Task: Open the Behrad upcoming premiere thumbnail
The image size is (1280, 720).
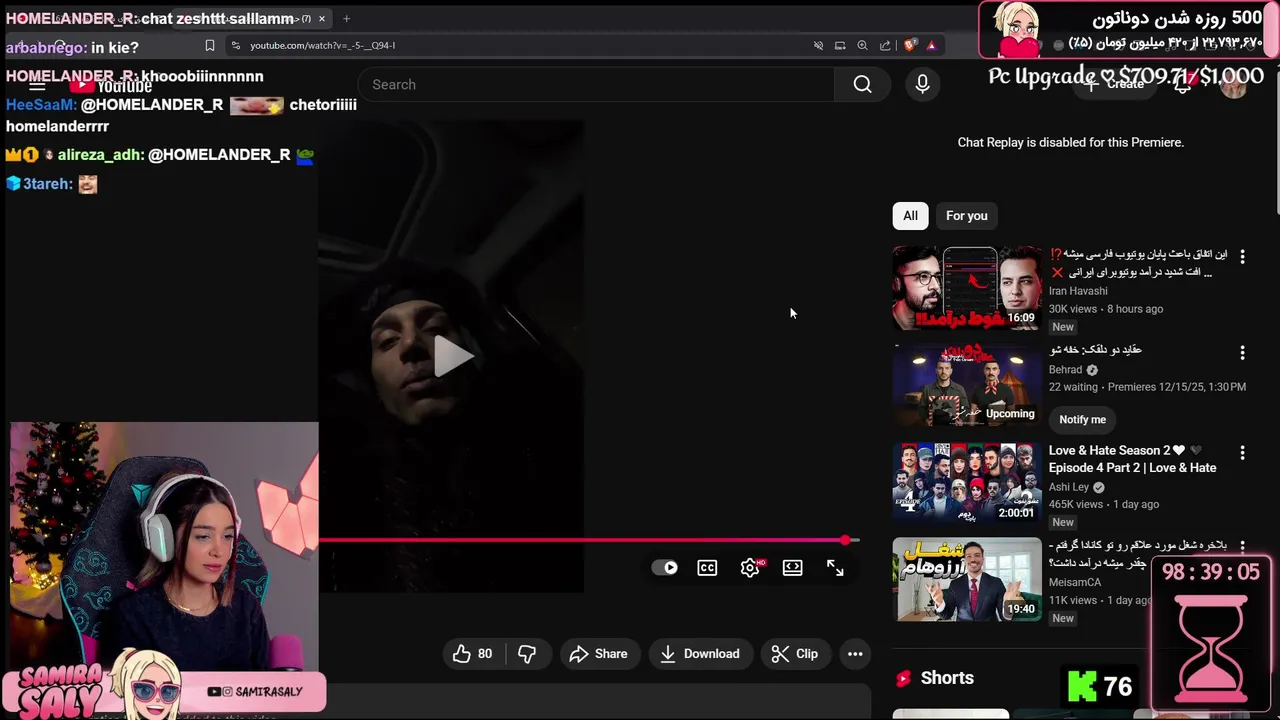Action: point(967,386)
